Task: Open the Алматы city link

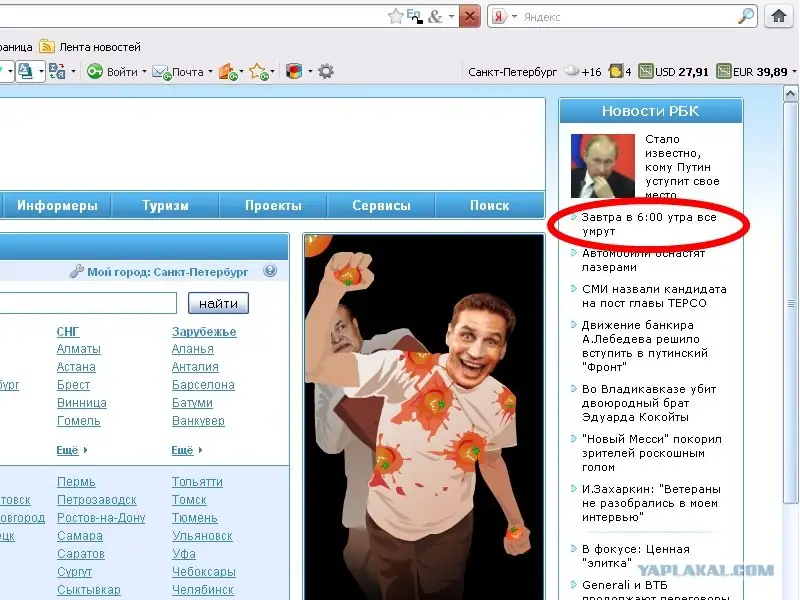Action: (x=79, y=349)
